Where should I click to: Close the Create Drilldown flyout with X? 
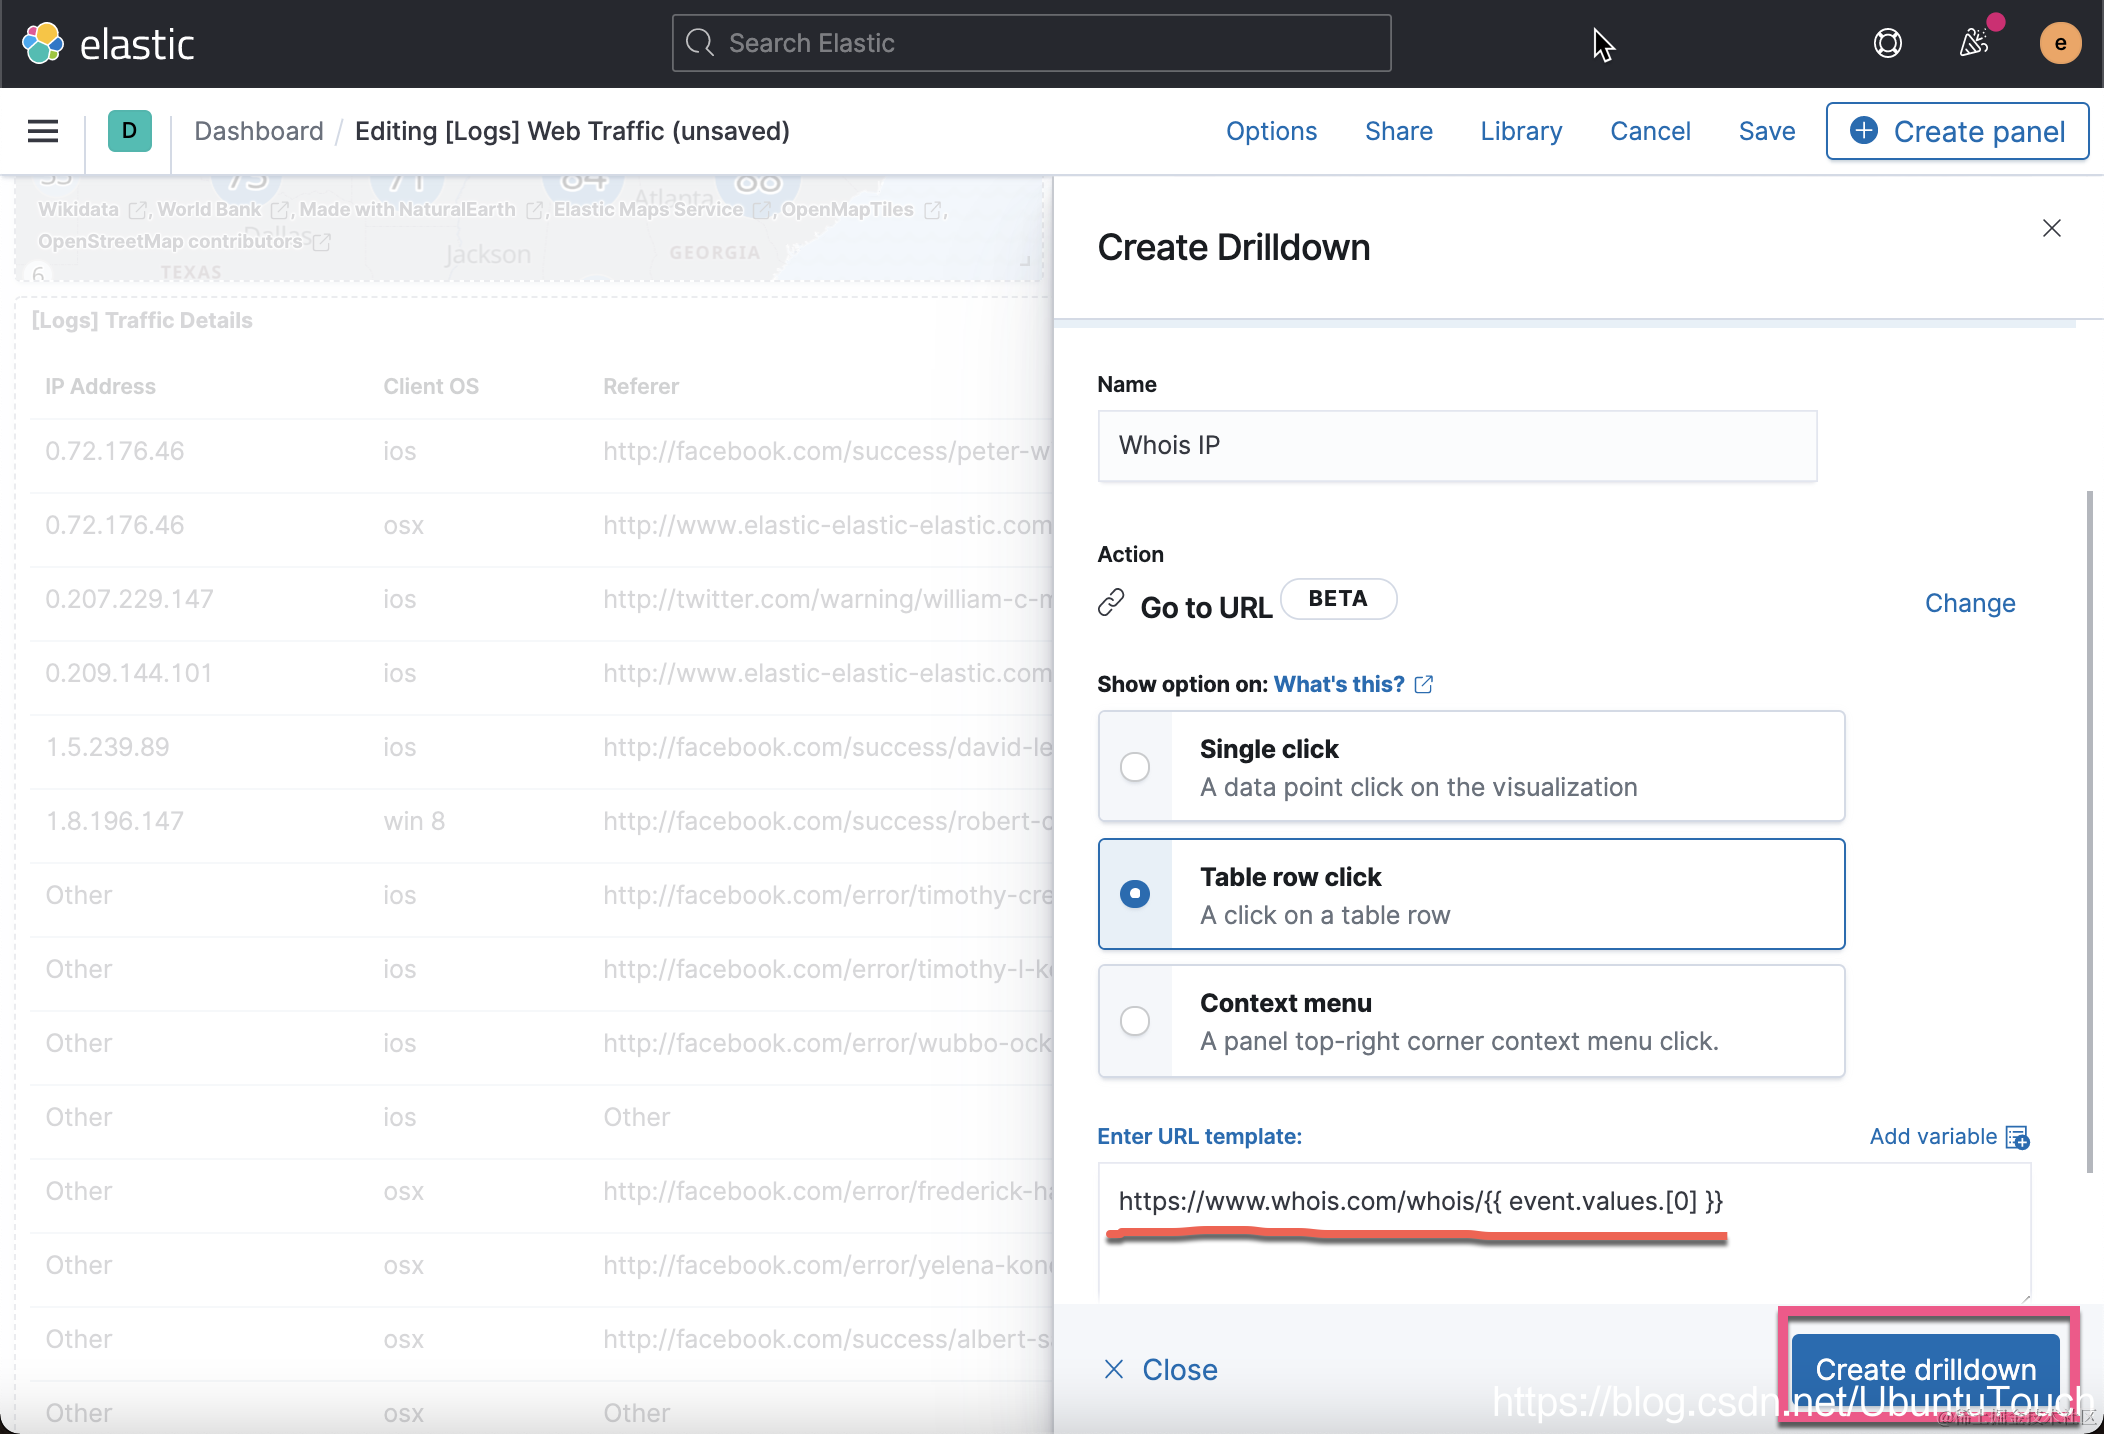(x=2051, y=228)
